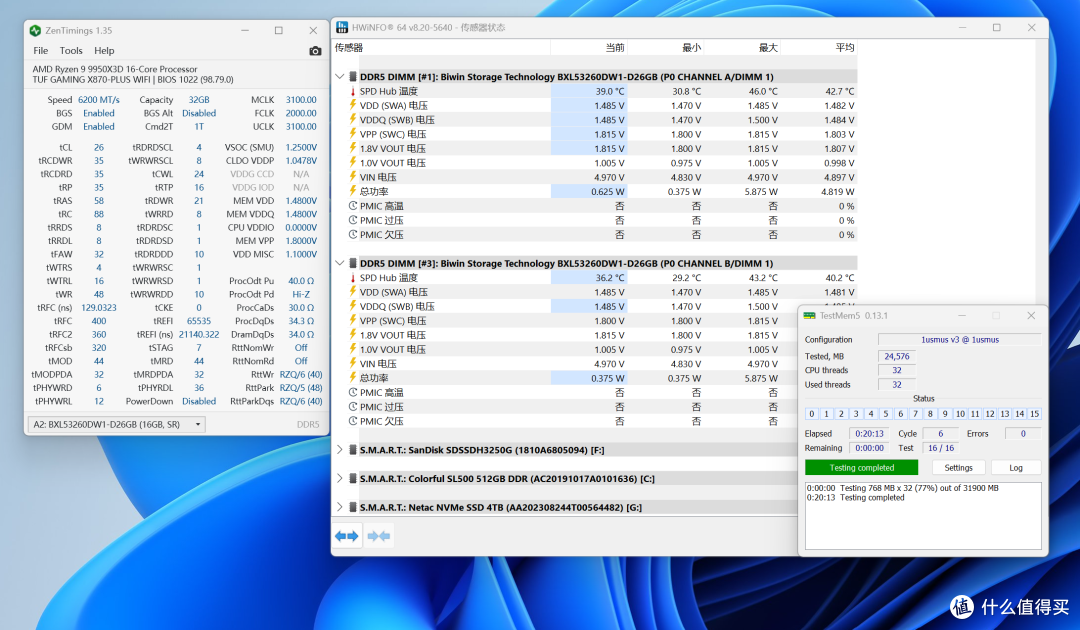Select DIMM #1 PMIC 过压 status icon

[x=353, y=220]
